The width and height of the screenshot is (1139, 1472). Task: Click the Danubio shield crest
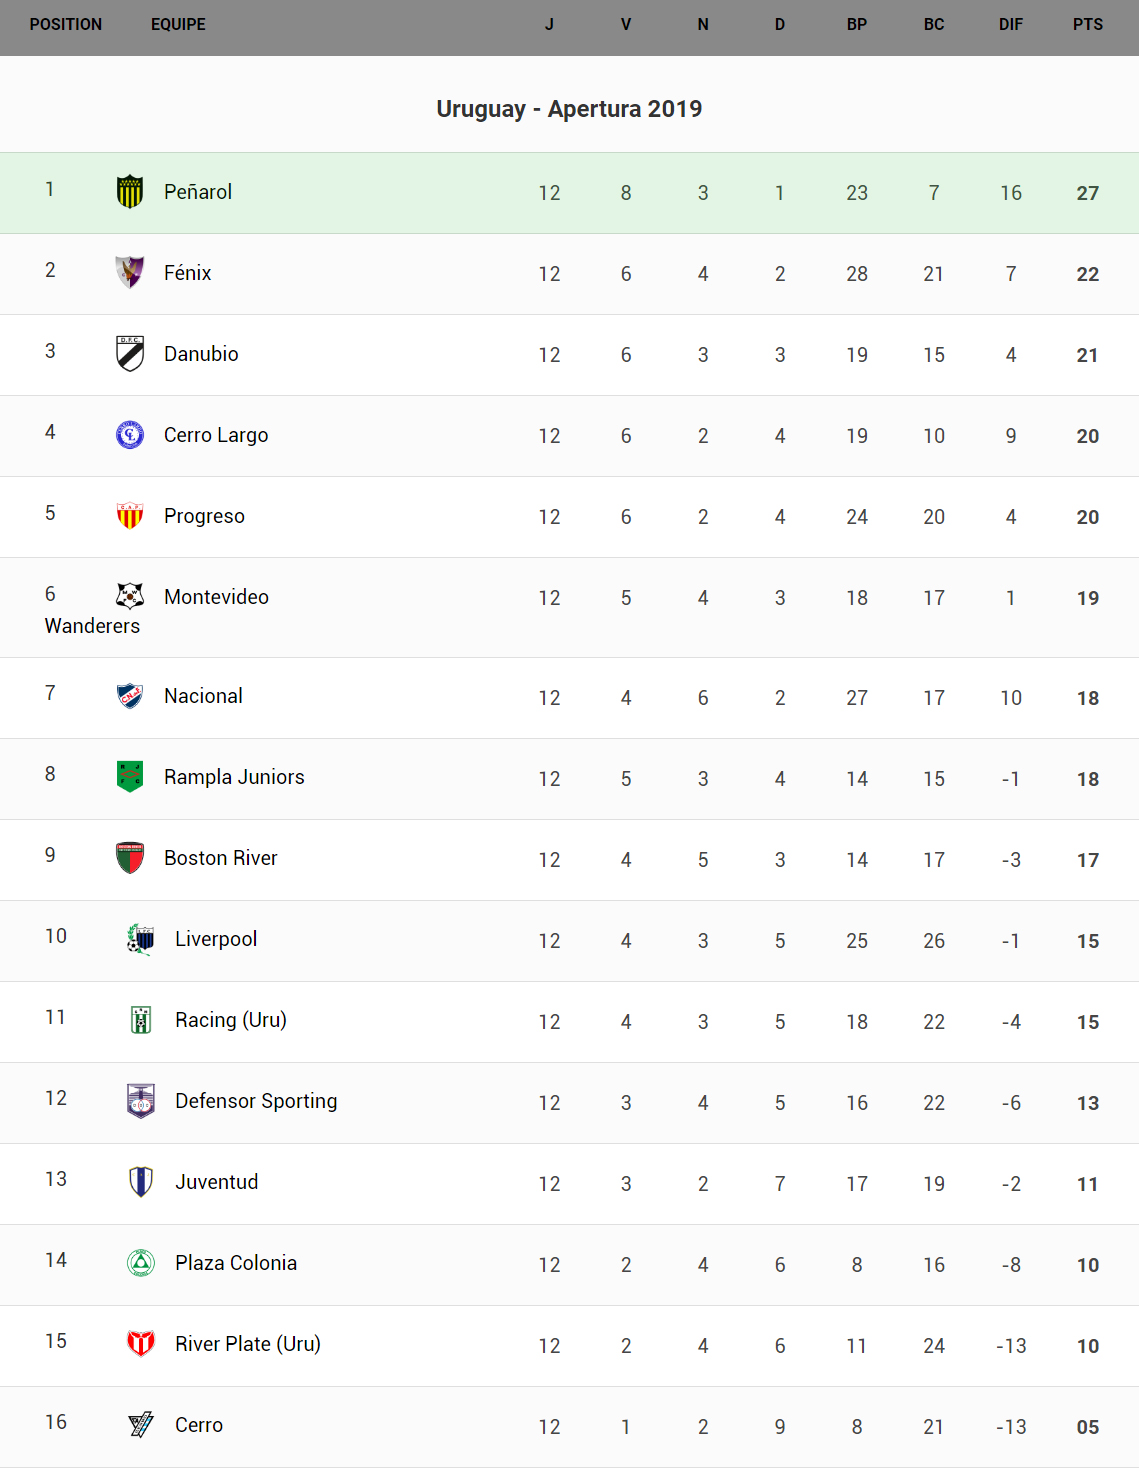tap(130, 353)
